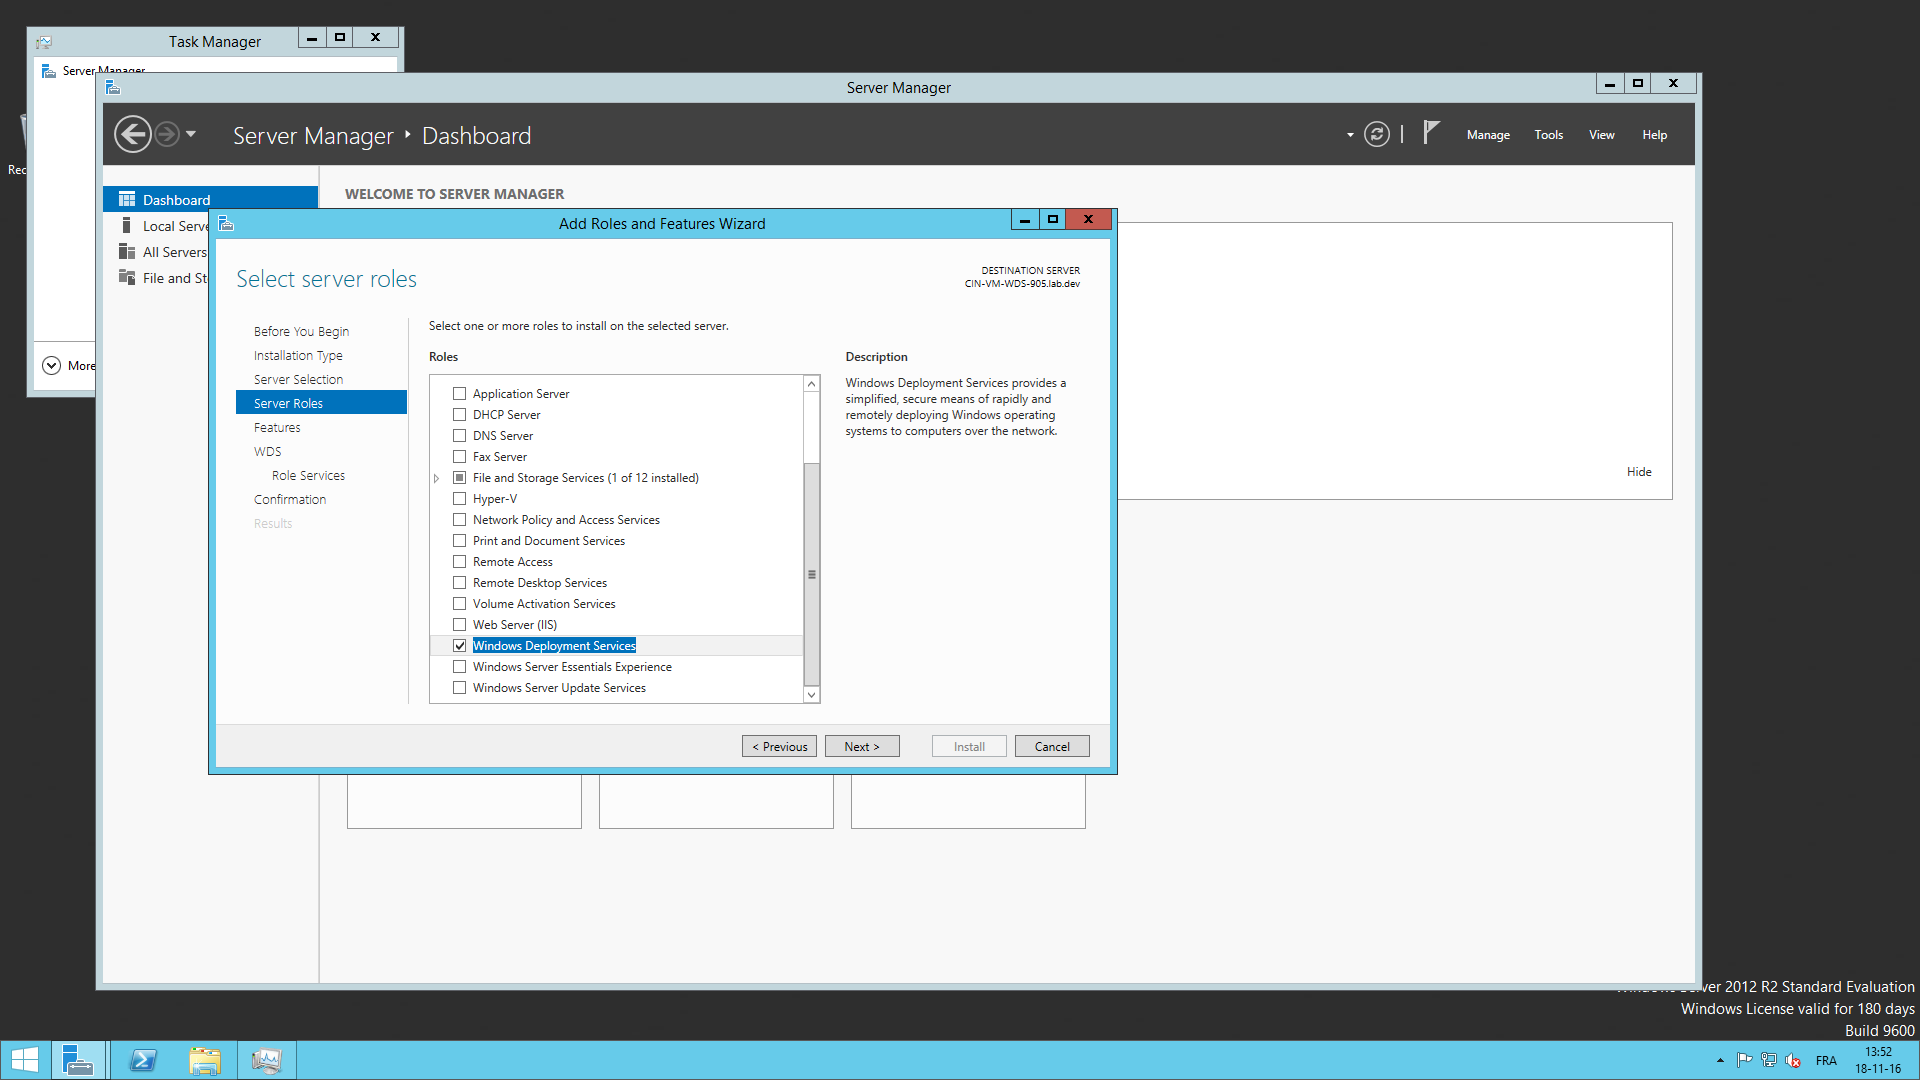The height and width of the screenshot is (1080, 1920).
Task: Select Remote Access row text
Action: [512, 561]
